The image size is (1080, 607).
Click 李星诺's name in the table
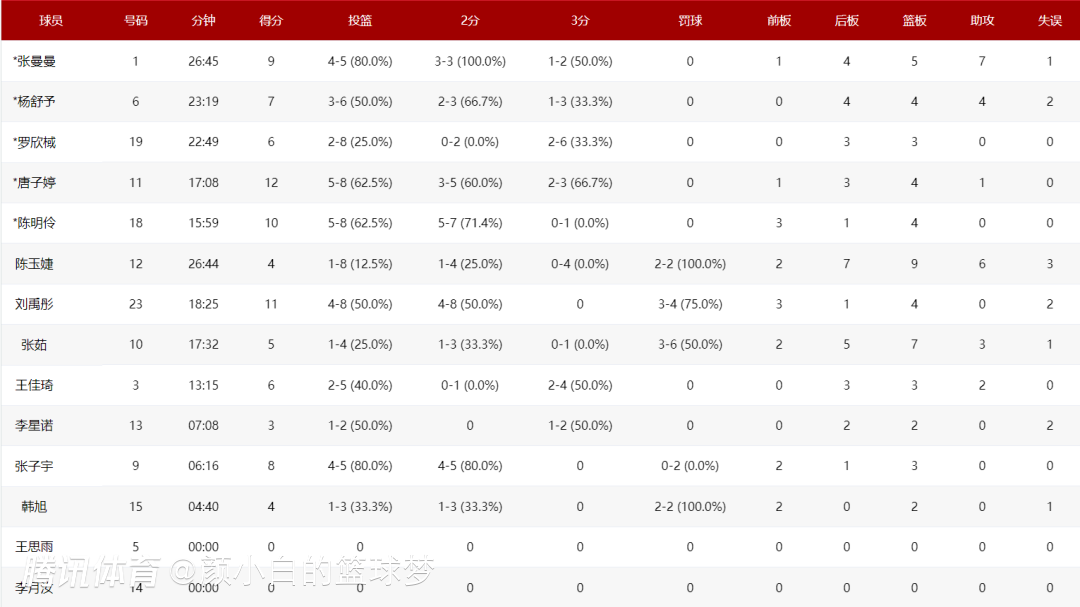click(34, 426)
